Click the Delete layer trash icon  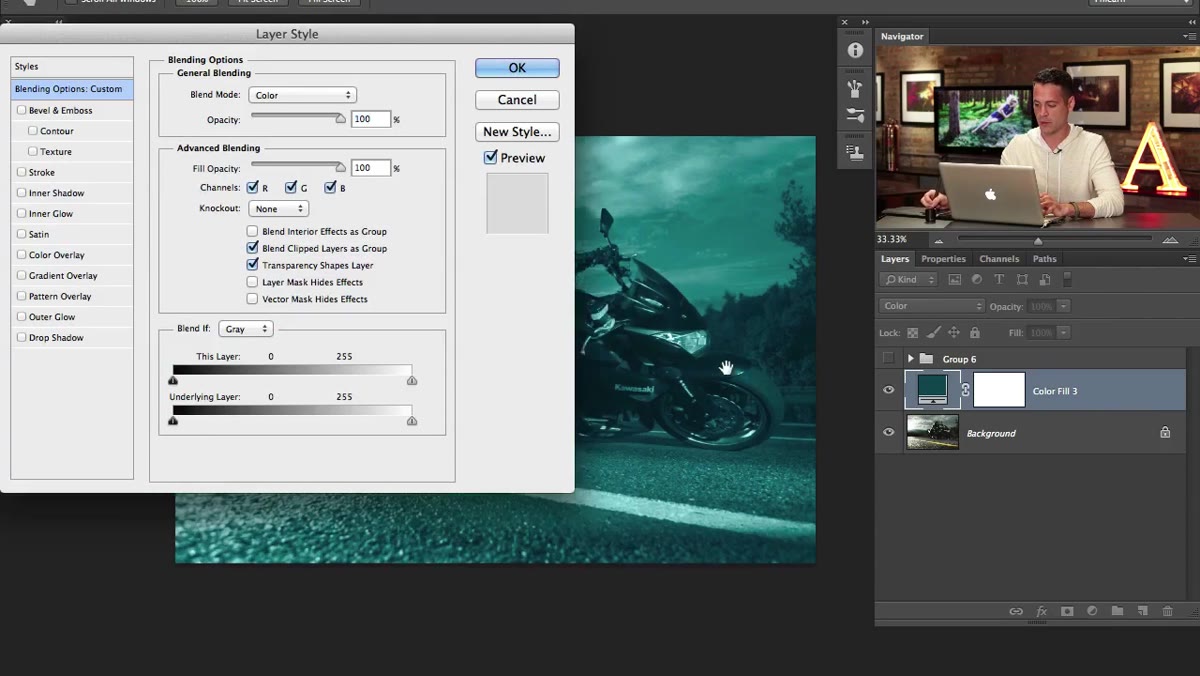[1167, 611]
